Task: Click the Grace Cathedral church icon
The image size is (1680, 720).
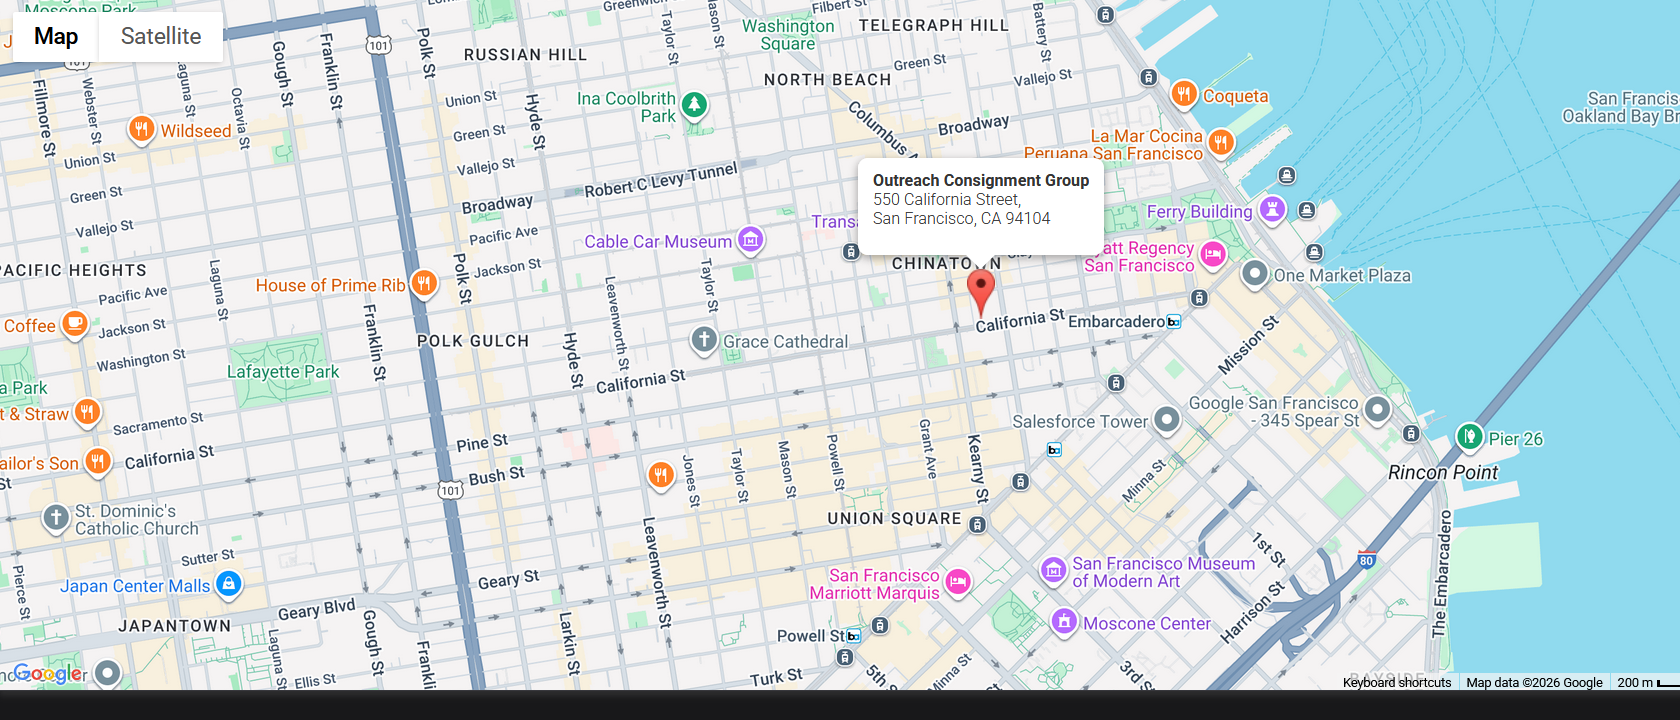Action: [704, 340]
